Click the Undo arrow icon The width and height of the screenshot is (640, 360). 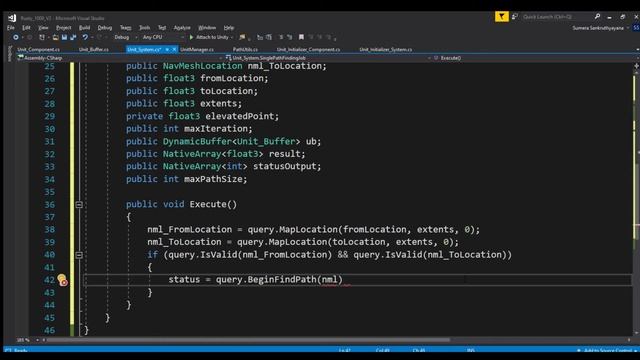click(85, 37)
